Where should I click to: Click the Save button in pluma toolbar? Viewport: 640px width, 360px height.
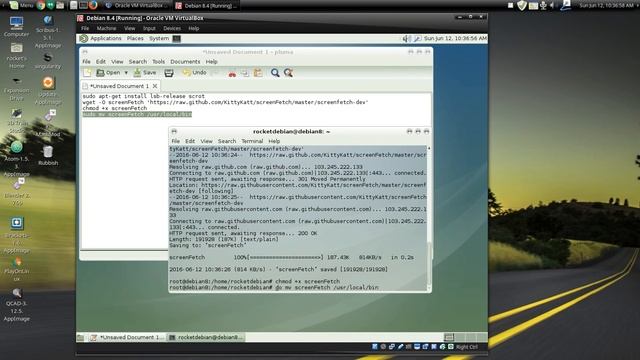(145, 73)
